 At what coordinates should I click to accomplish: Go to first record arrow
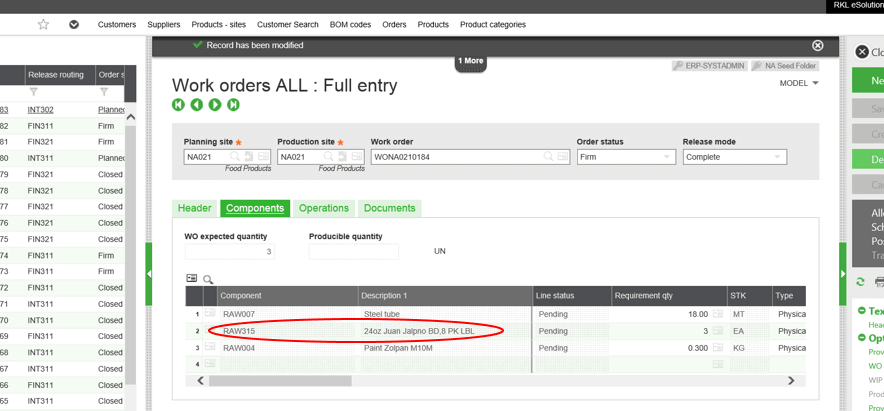click(x=178, y=104)
